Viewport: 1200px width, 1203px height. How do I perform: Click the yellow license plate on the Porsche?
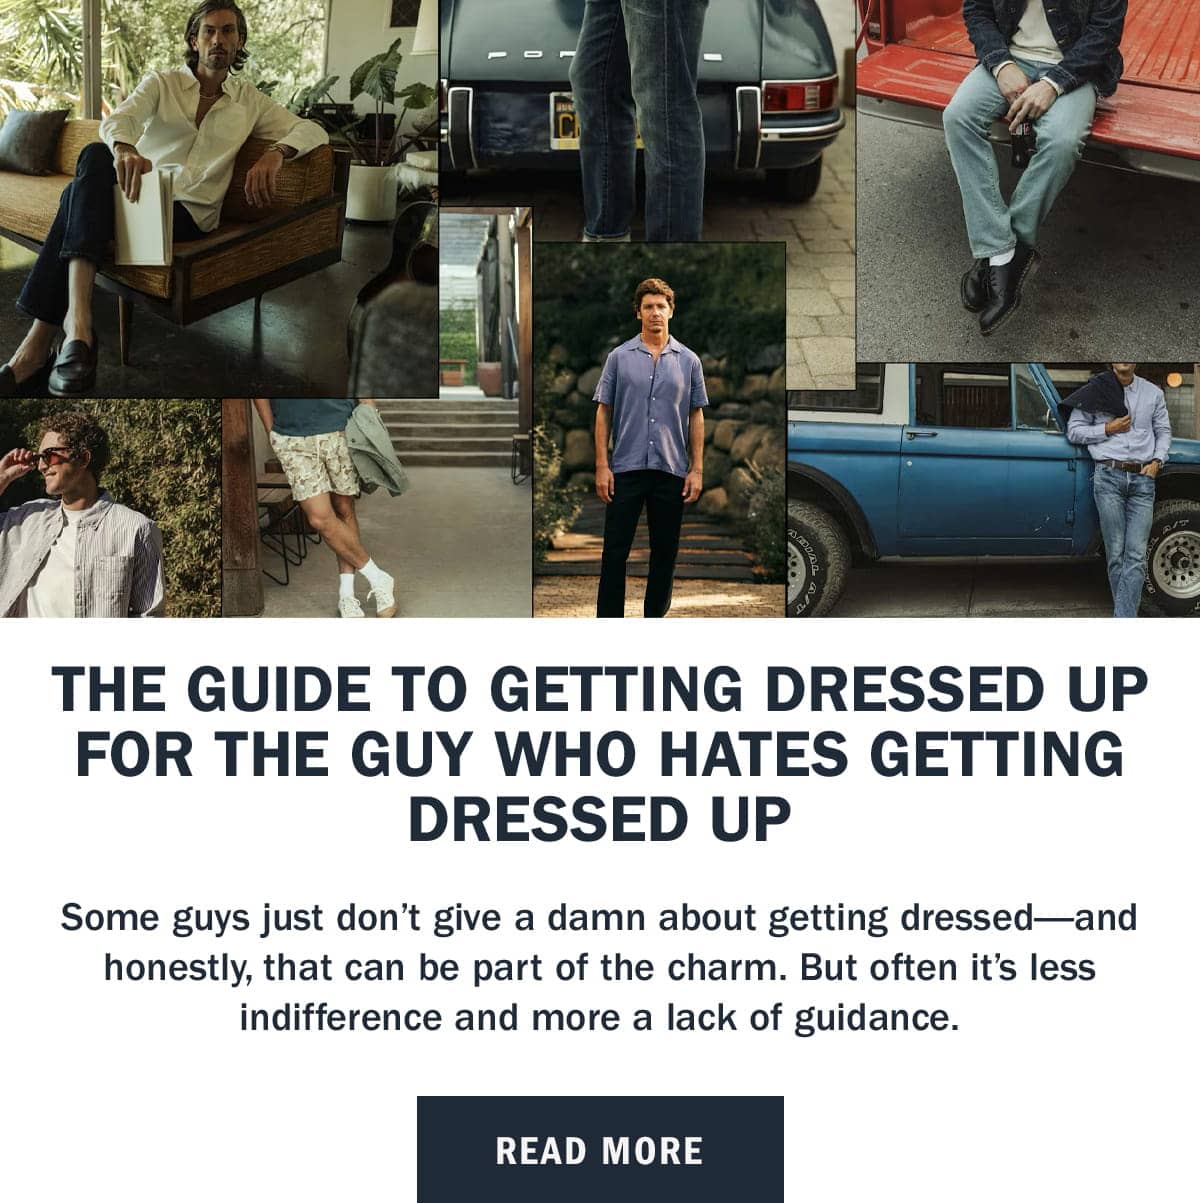coord(566,121)
